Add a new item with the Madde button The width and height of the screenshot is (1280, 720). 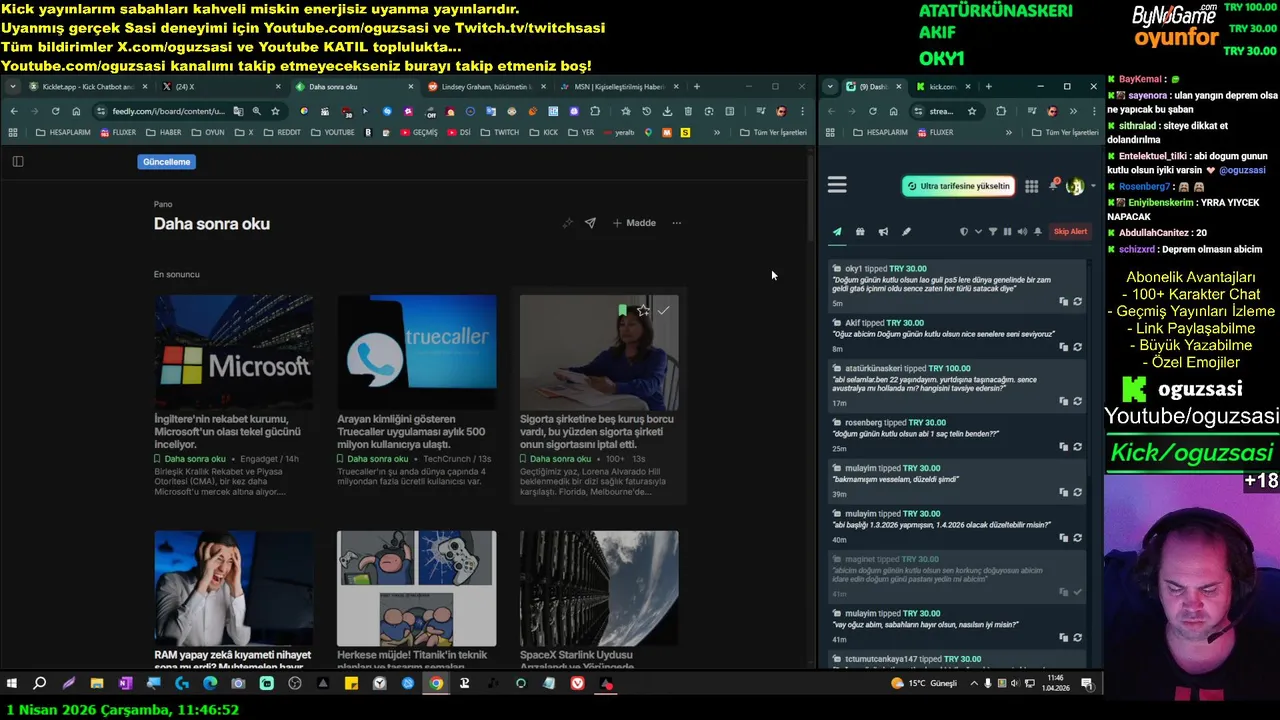(634, 223)
